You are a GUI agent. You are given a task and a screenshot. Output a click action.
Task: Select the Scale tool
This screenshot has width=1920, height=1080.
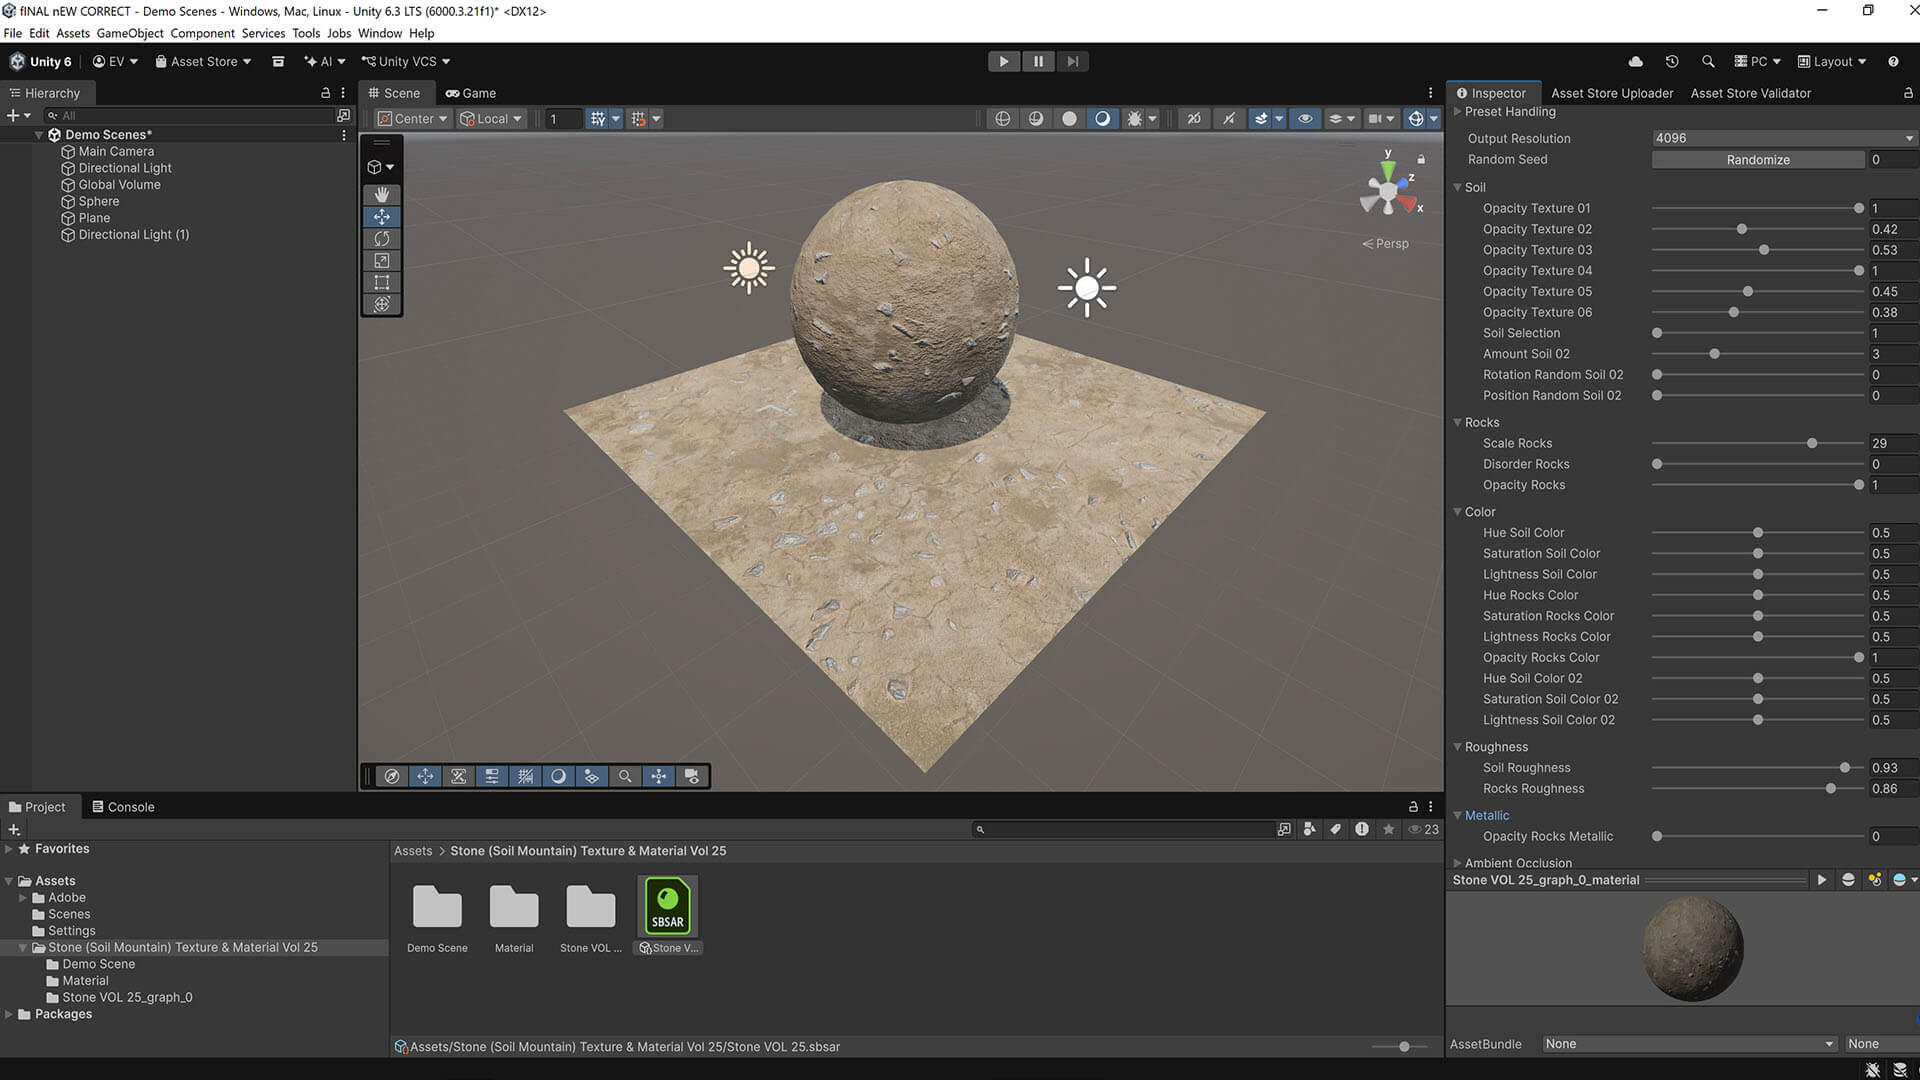click(381, 260)
